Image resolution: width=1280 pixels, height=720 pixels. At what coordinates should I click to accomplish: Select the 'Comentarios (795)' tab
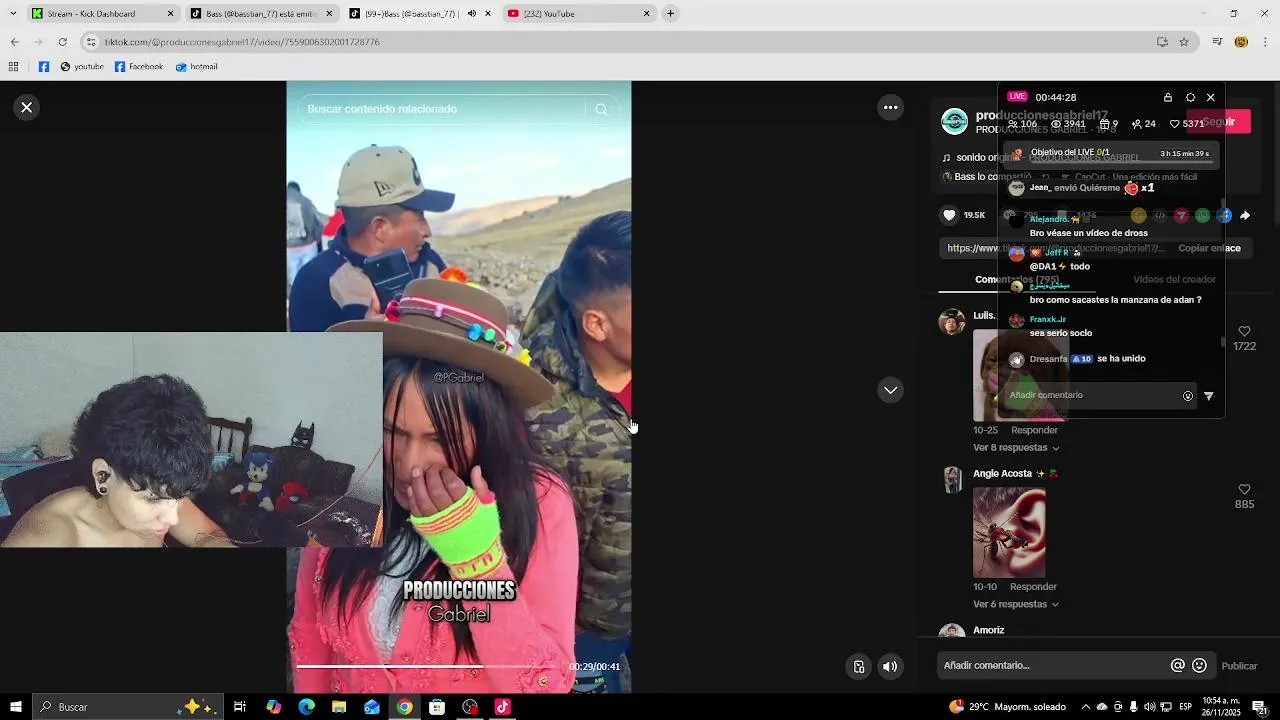click(1017, 280)
